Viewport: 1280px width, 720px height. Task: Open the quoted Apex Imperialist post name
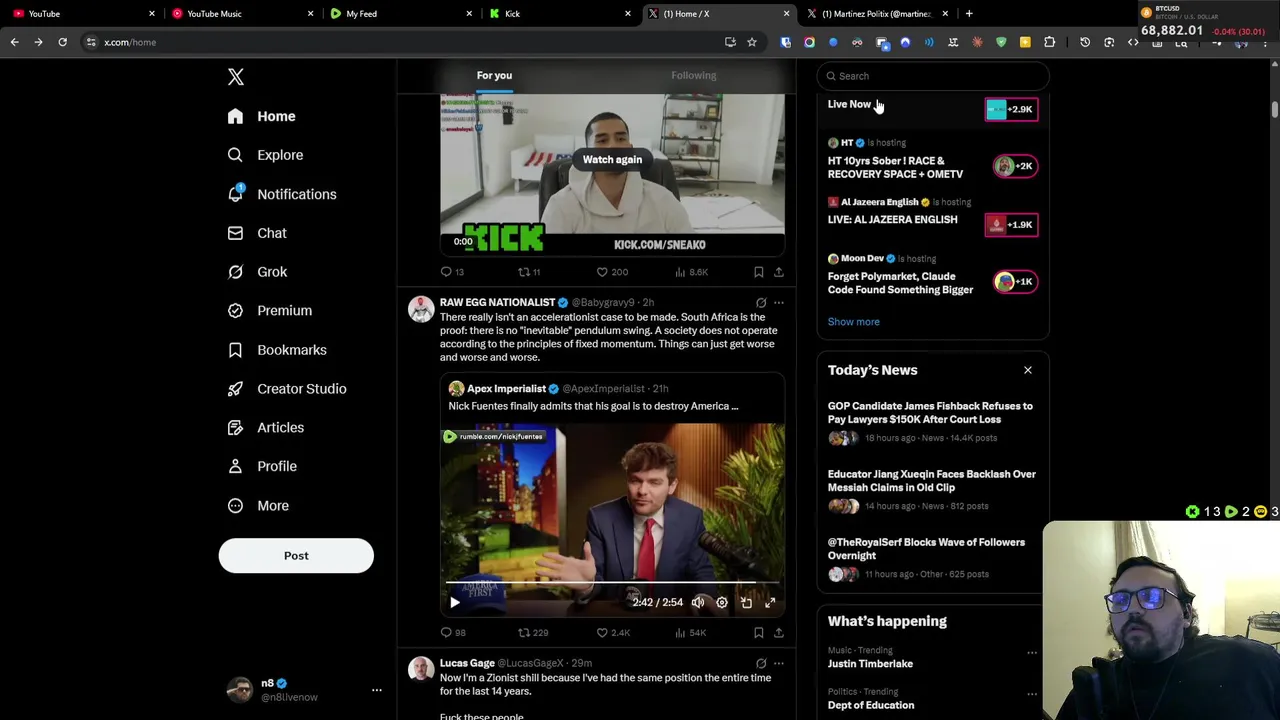pyautogui.click(x=506, y=388)
